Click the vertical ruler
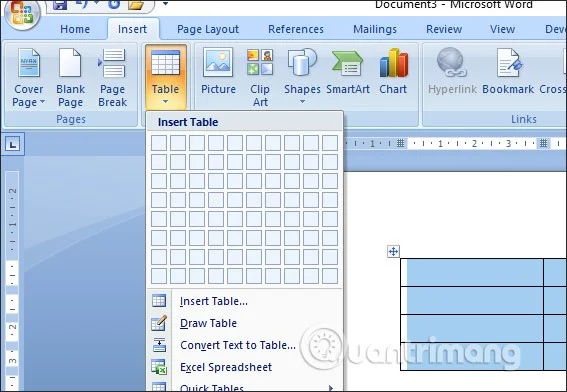This screenshot has width=567, height=392. pos(12,281)
